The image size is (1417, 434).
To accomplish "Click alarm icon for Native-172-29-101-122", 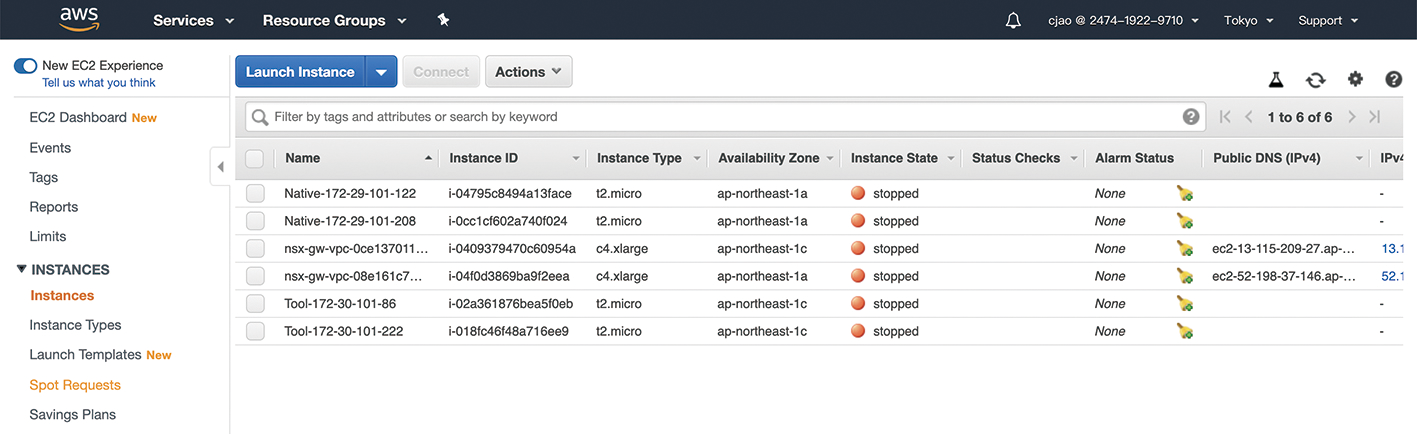I will tap(1185, 194).
